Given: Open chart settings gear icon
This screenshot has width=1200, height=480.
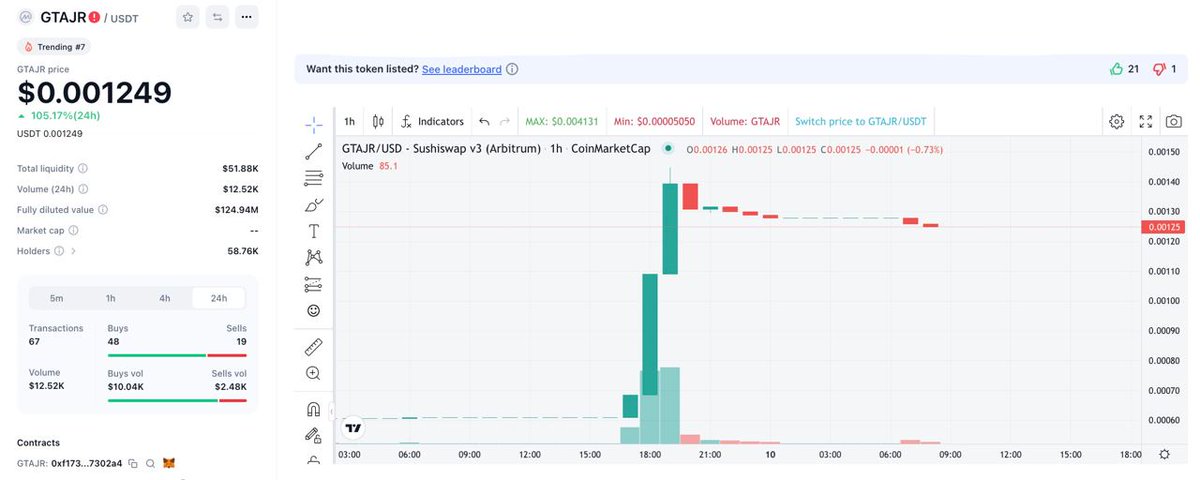Looking at the screenshot, I should click(1117, 121).
